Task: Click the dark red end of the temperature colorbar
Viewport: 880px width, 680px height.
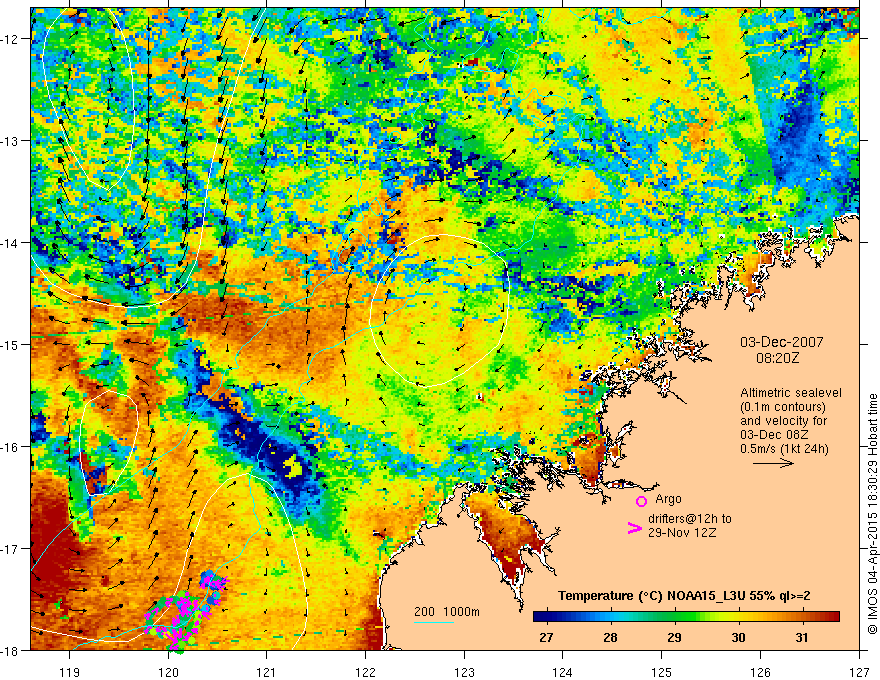Action: tap(831, 617)
